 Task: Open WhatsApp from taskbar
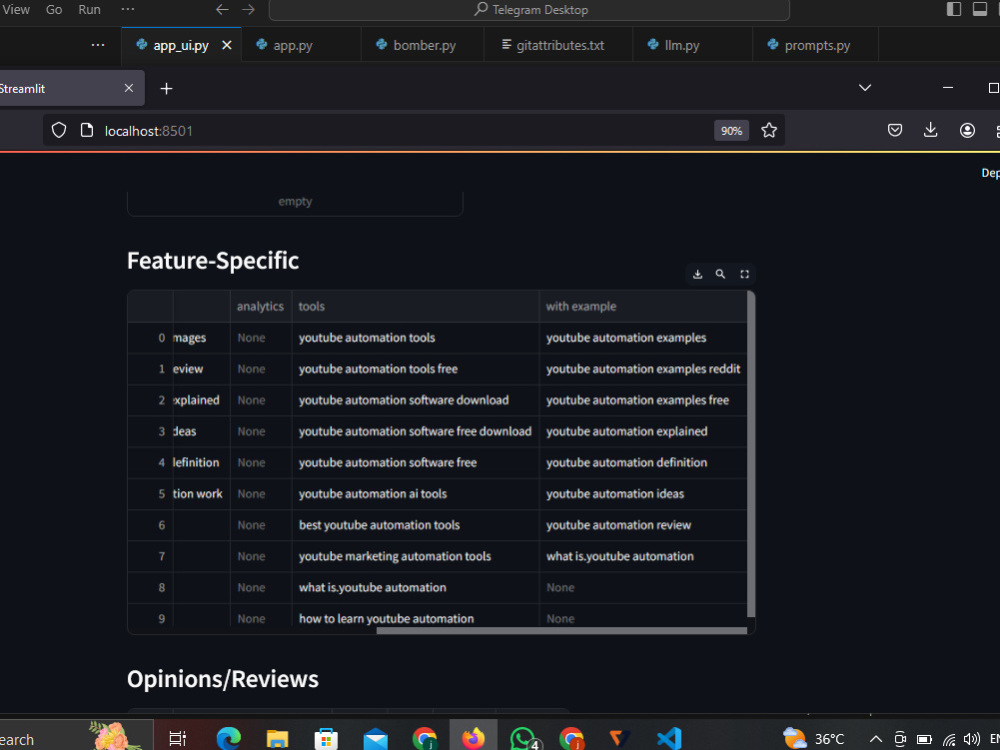click(524, 739)
